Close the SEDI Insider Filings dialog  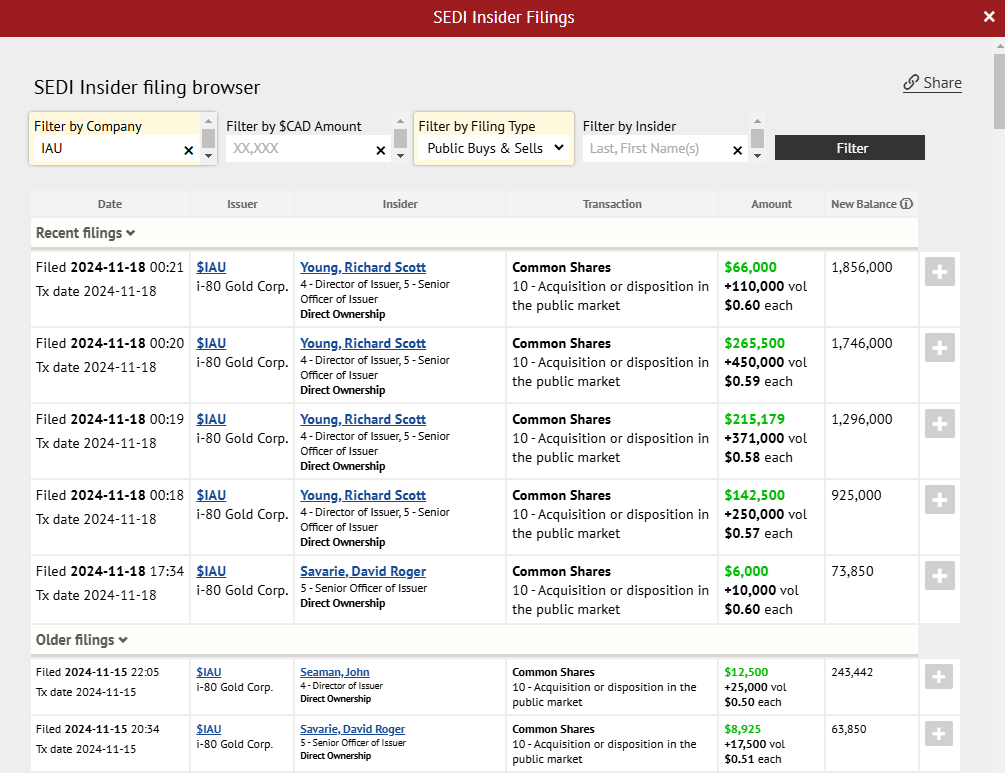tap(988, 17)
